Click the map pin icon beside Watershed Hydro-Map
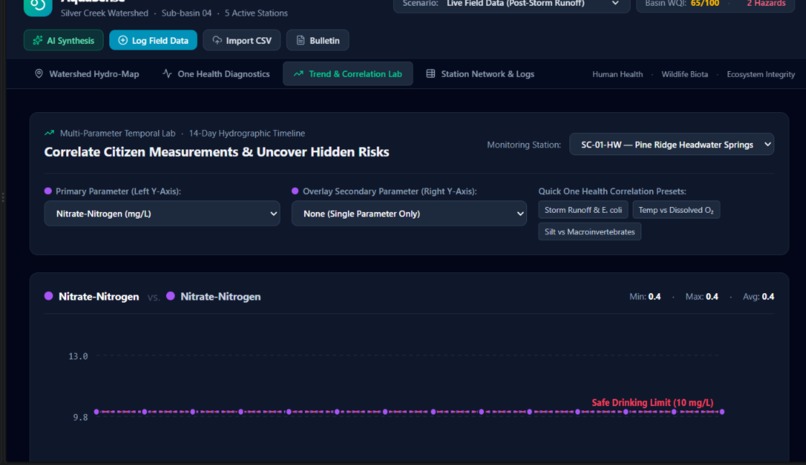806x465 pixels. (x=39, y=73)
